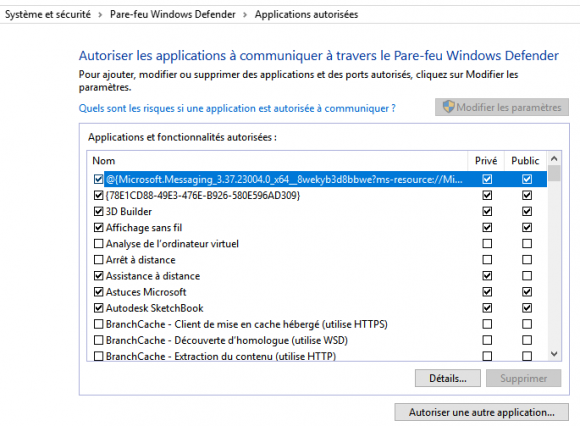Check Public for Analyse de l'ordinateur virtuel
Screen dimensions: 580x426
527,244
